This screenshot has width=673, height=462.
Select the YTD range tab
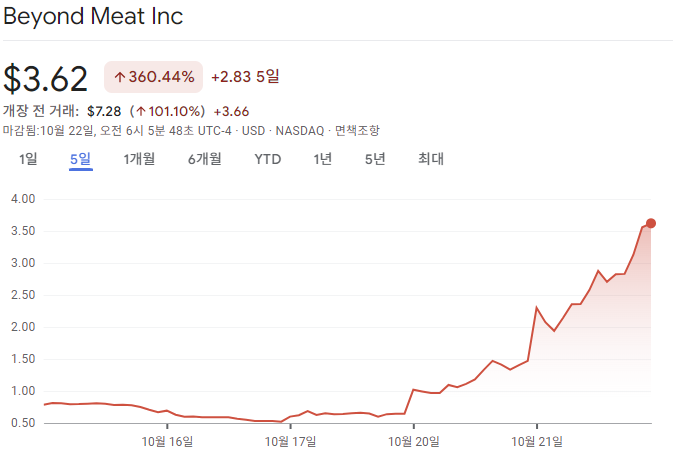pyautogui.click(x=267, y=159)
